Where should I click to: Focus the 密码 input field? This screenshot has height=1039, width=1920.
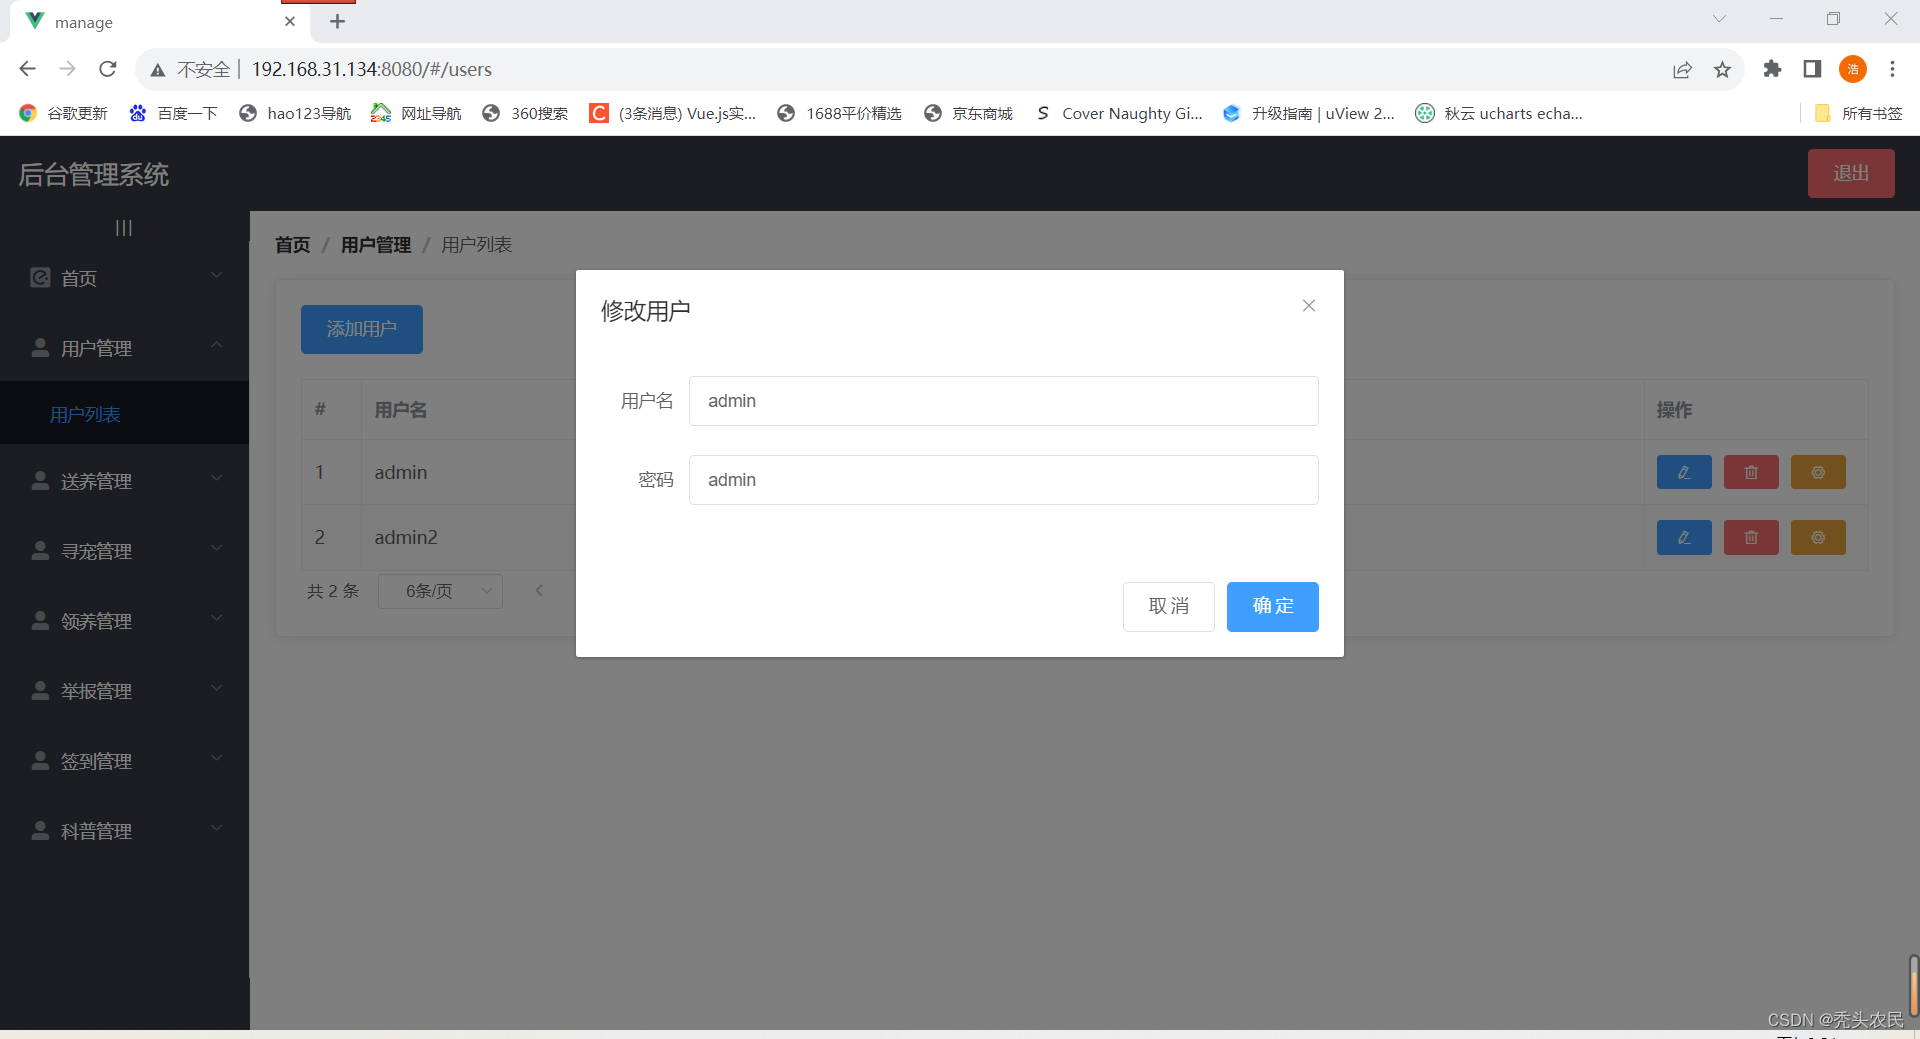(1003, 480)
